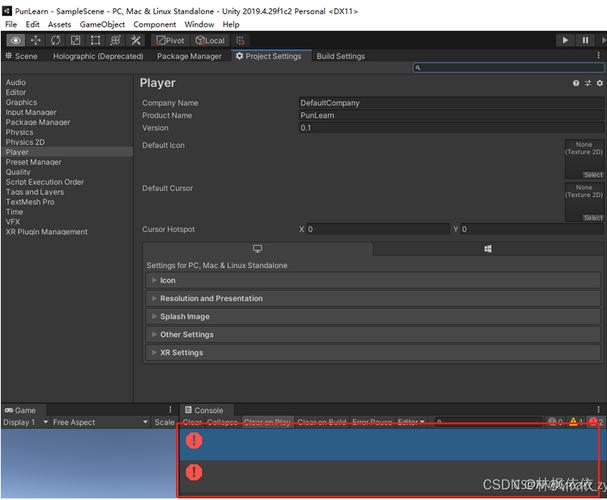The height and width of the screenshot is (500, 607).
Task: Select the Scale tool in toolbar
Action: pyautogui.click(x=75, y=40)
